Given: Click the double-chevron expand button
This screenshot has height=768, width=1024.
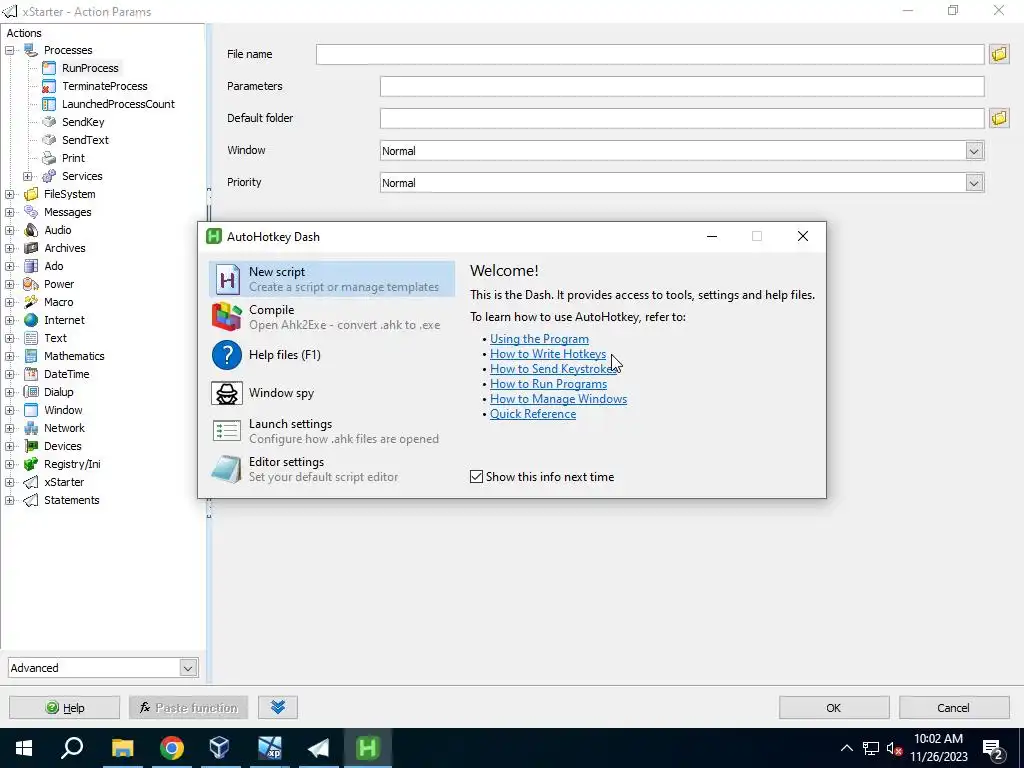Looking at the screenshot, I should coord(278,707).
